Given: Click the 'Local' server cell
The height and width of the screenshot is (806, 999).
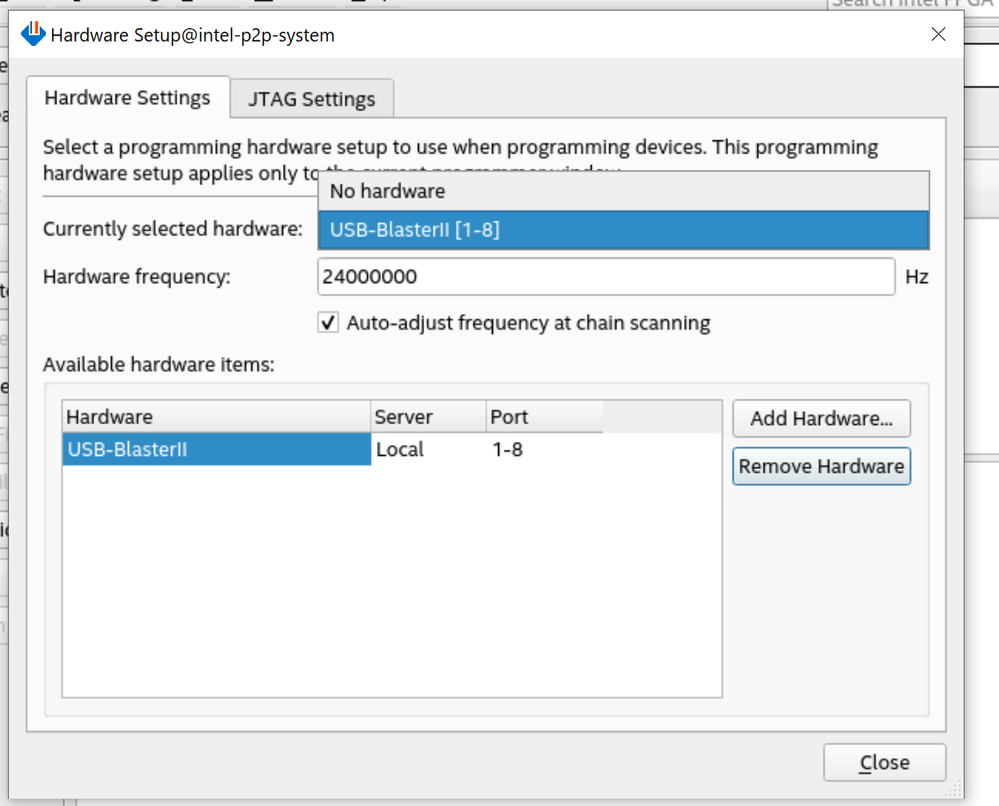Looking at the screenshot, I should coord(400,449).
